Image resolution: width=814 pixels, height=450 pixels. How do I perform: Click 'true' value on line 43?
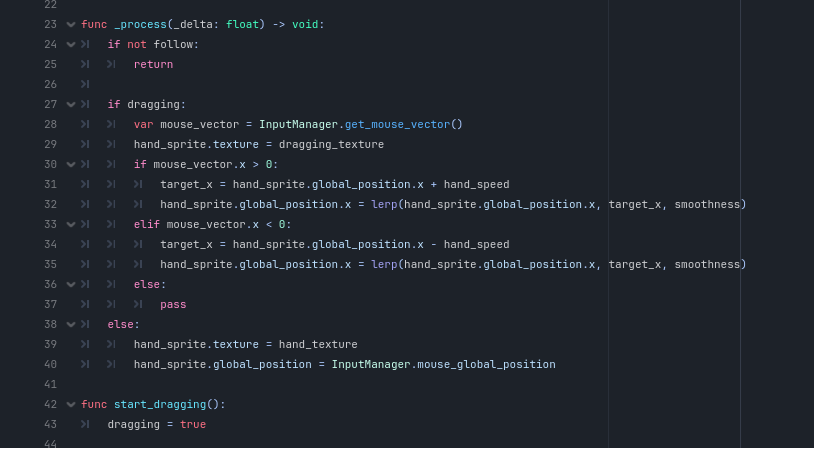(x=193, y=425)
